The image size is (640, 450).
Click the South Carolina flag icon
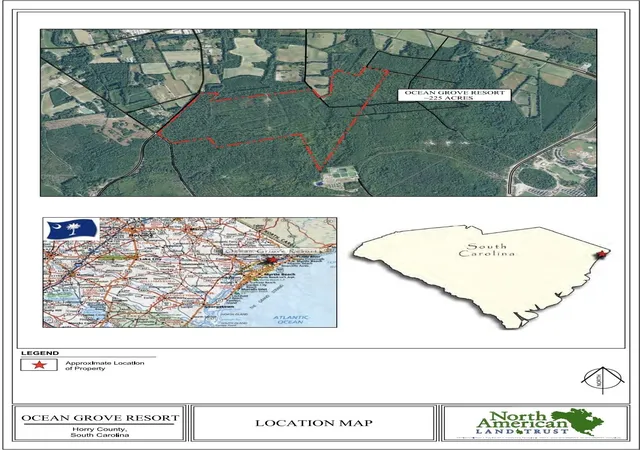73,229
